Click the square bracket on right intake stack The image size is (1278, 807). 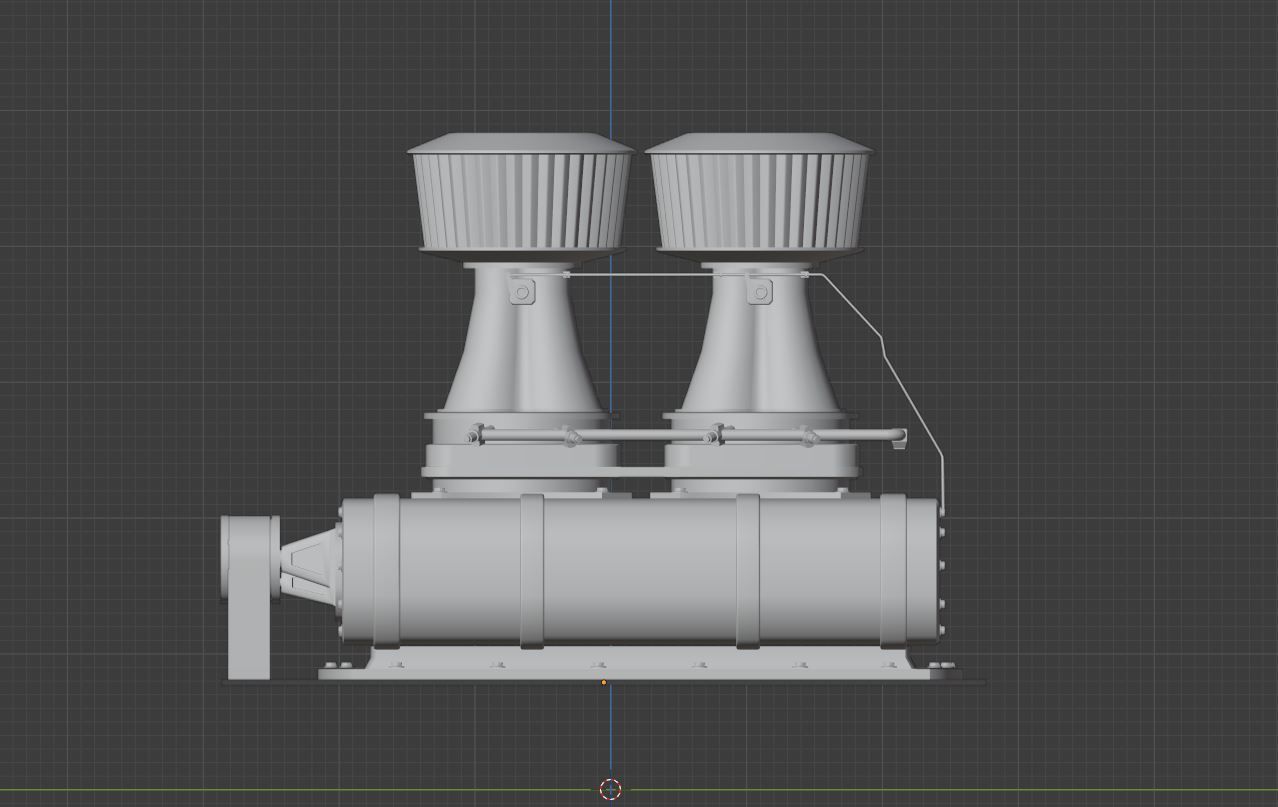[x=760, y=292]
